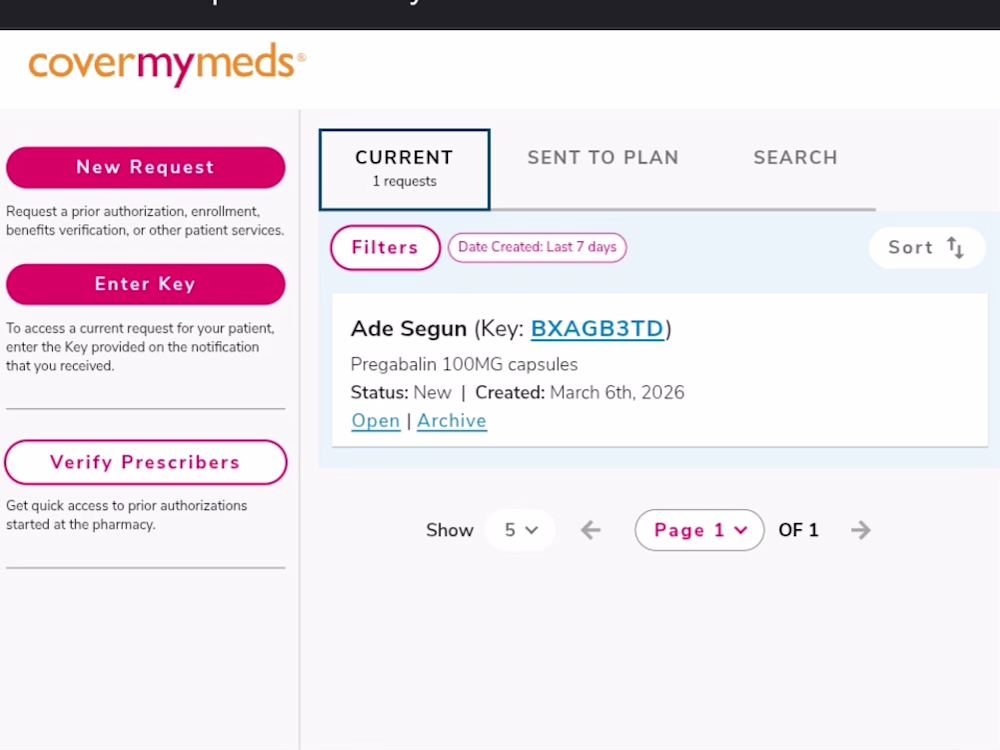Click the Created March 6th, 2026 date
The width and height of the screenshot is (1000, 750).
tap(617, 393)
